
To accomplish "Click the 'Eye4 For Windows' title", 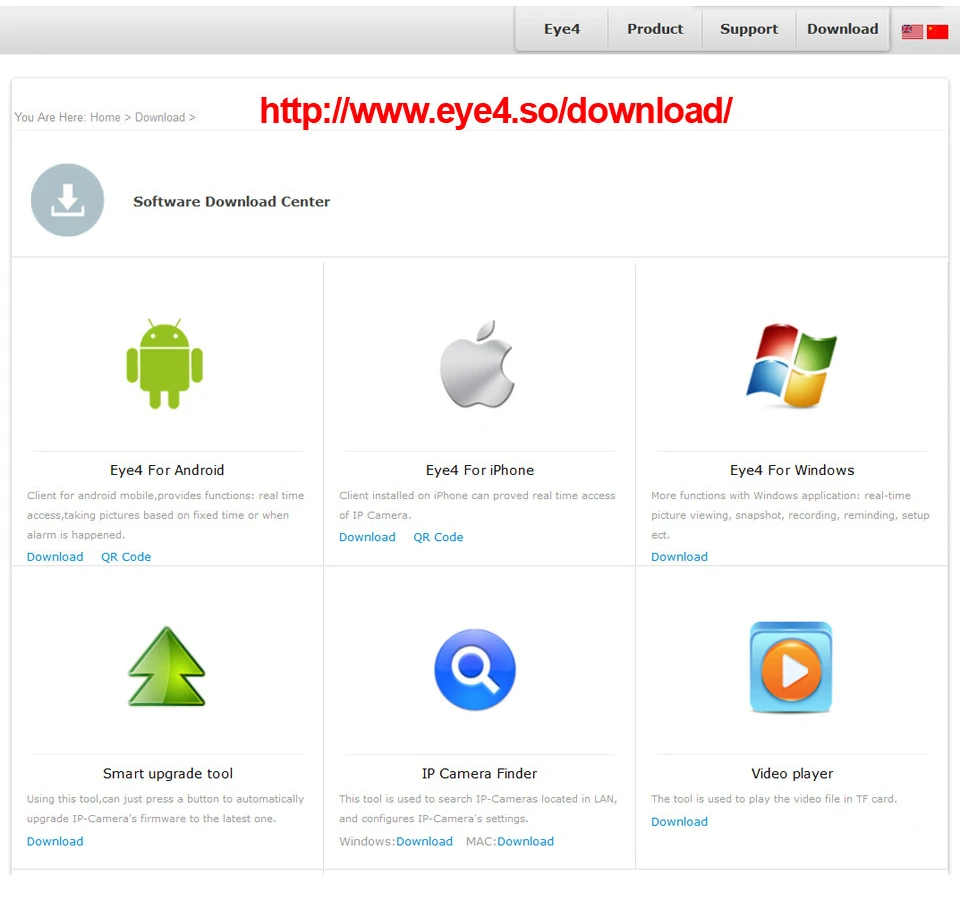I will pyautogui.click(x=792, y=470).
